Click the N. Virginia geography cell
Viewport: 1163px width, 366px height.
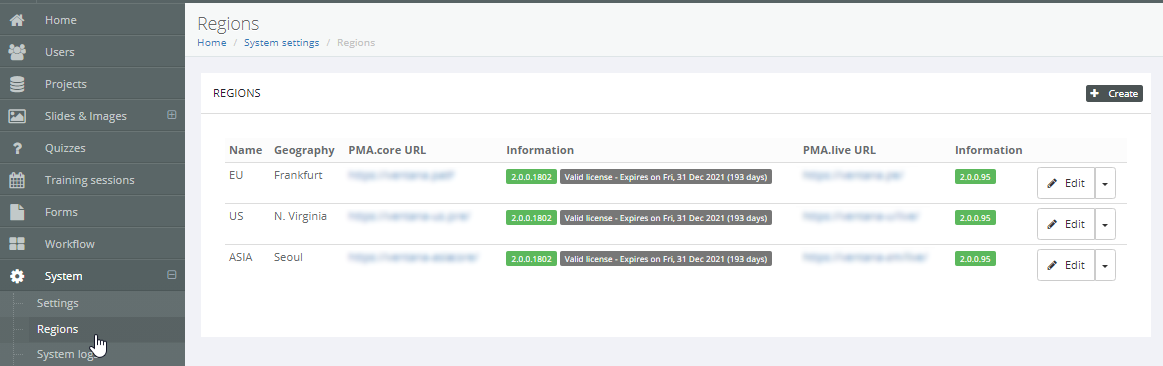pos(300,216)
